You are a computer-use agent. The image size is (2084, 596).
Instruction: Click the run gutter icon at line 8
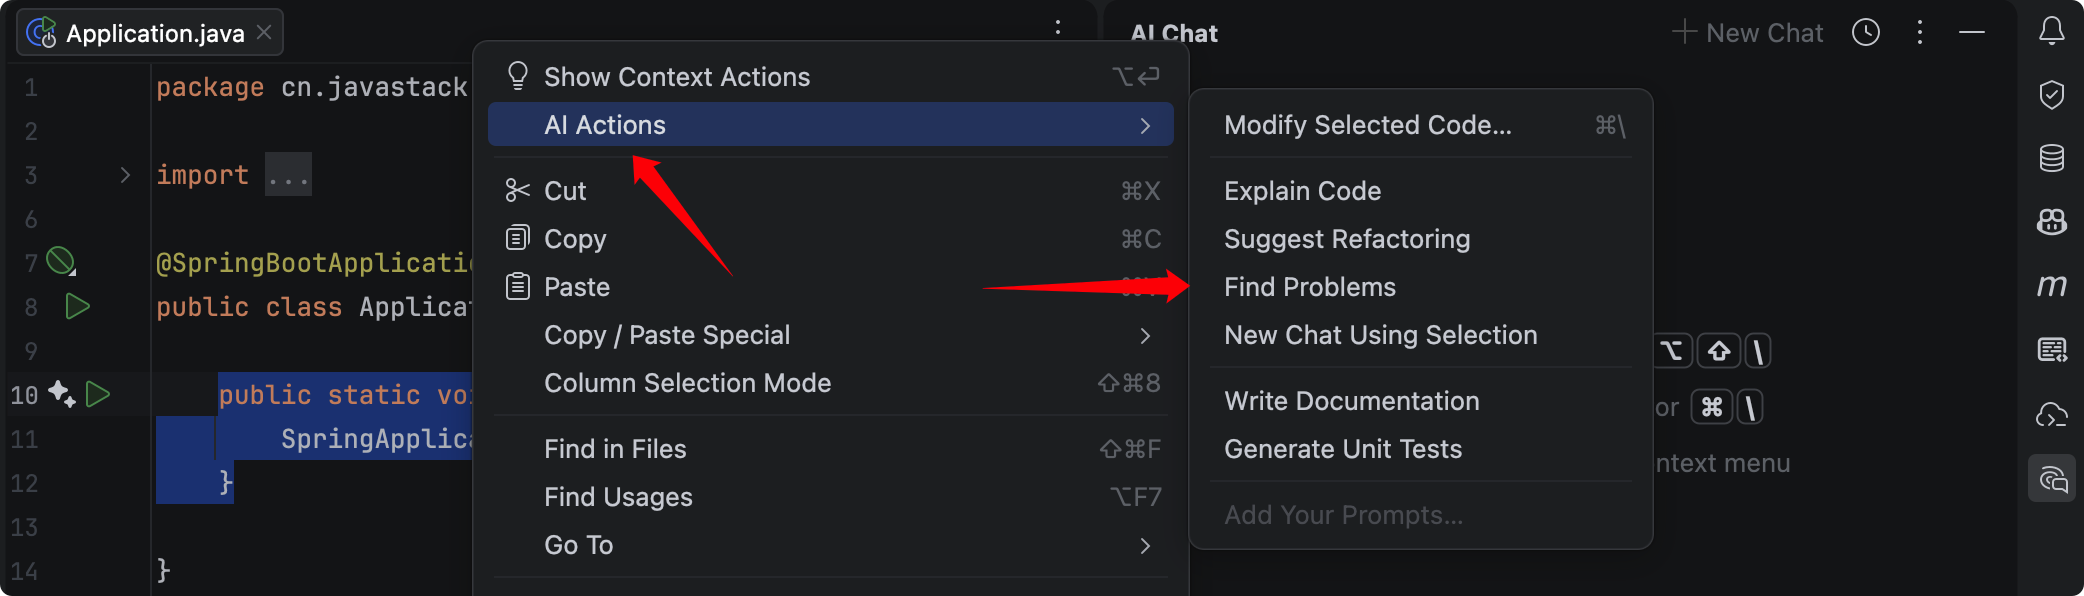pos(77,306)
